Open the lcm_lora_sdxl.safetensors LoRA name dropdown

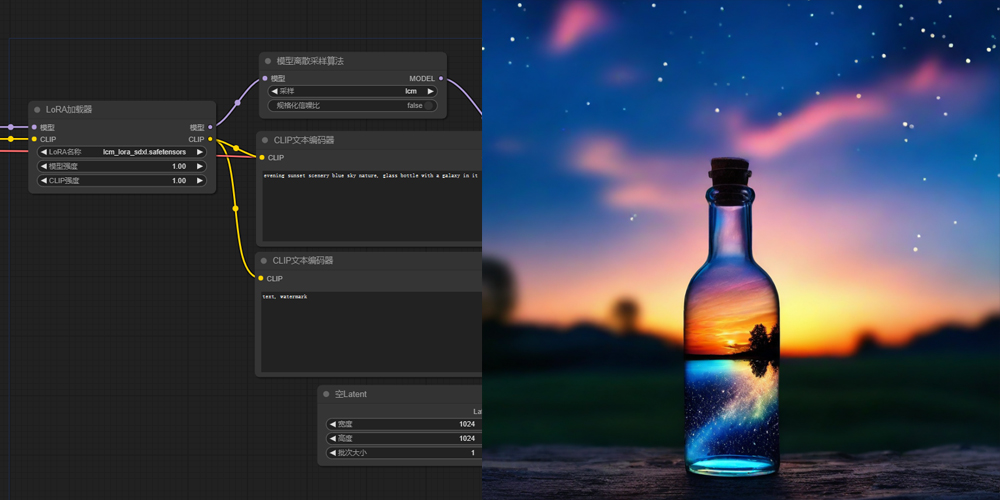point(145,152)
